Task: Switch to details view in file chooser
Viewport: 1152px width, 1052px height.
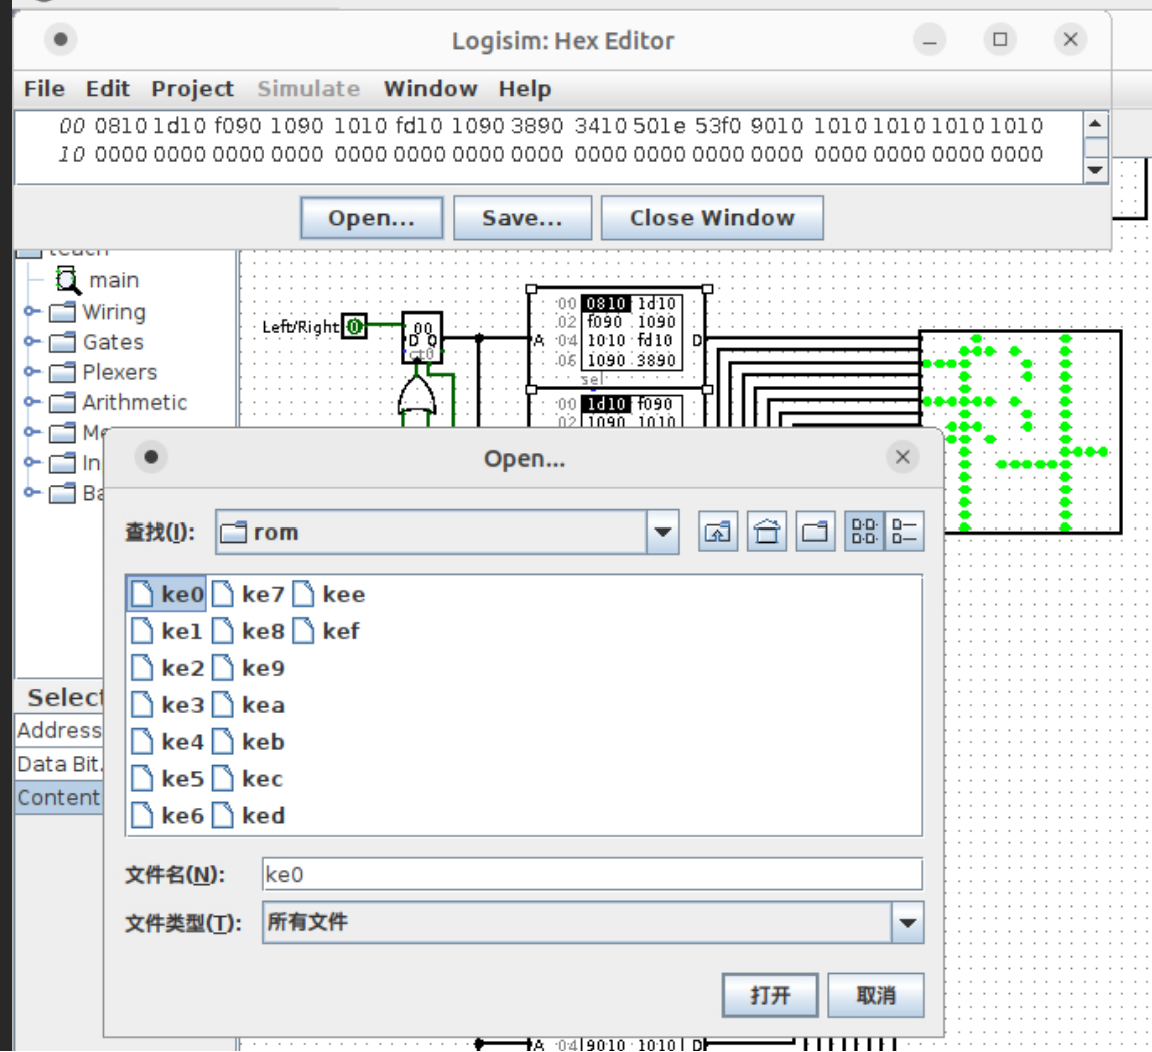Action: point(904,532)
